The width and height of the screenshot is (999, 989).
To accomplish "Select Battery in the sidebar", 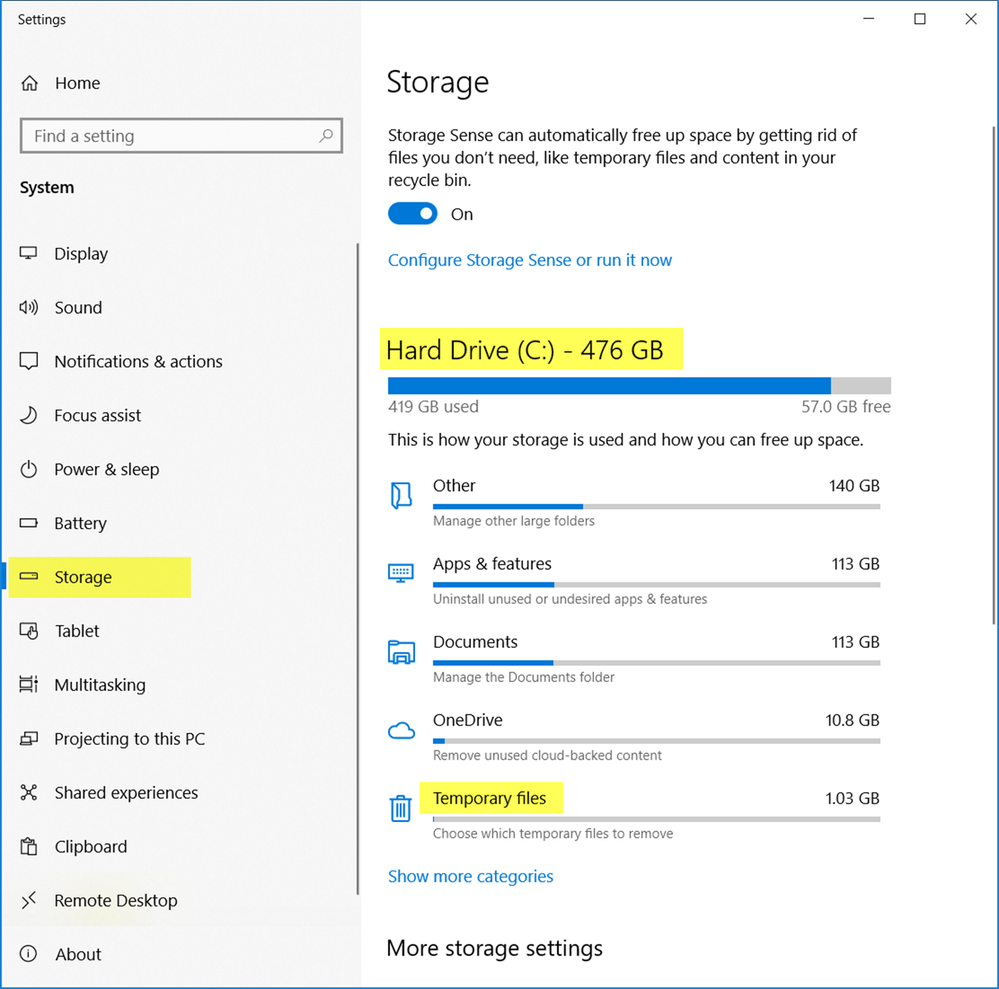I will click(x=80, y=523).
